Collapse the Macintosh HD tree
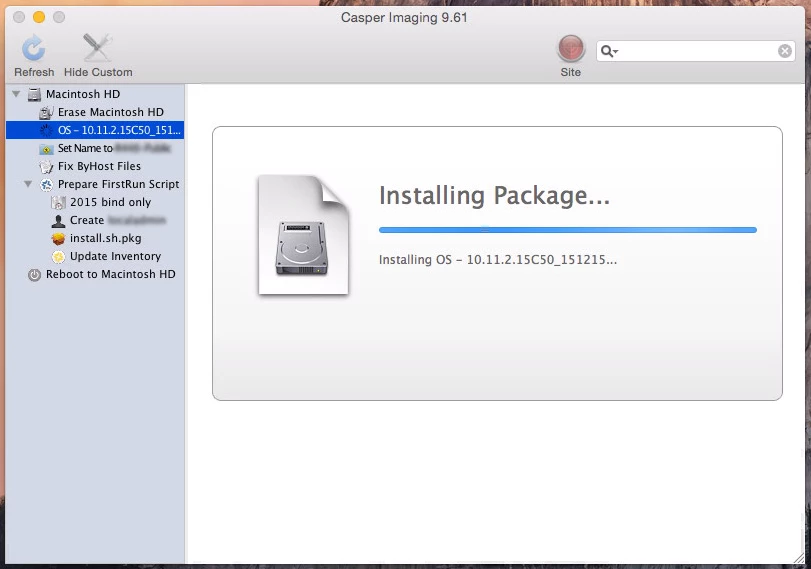The height and width of the screenshot is (569, 811). pyautogui.click(x=17, y=94)
